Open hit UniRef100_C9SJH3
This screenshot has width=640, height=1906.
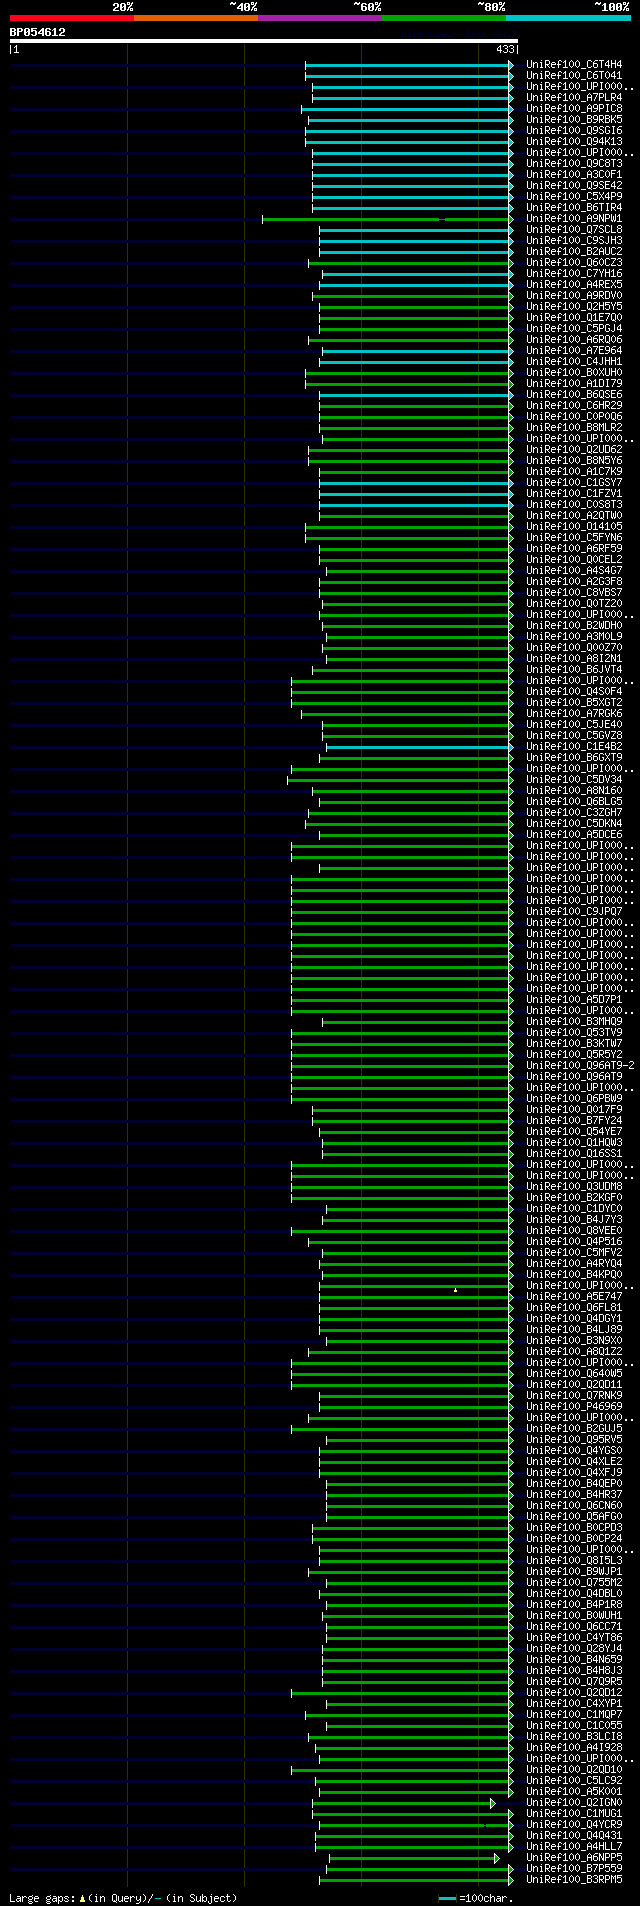tap(574, 240)
